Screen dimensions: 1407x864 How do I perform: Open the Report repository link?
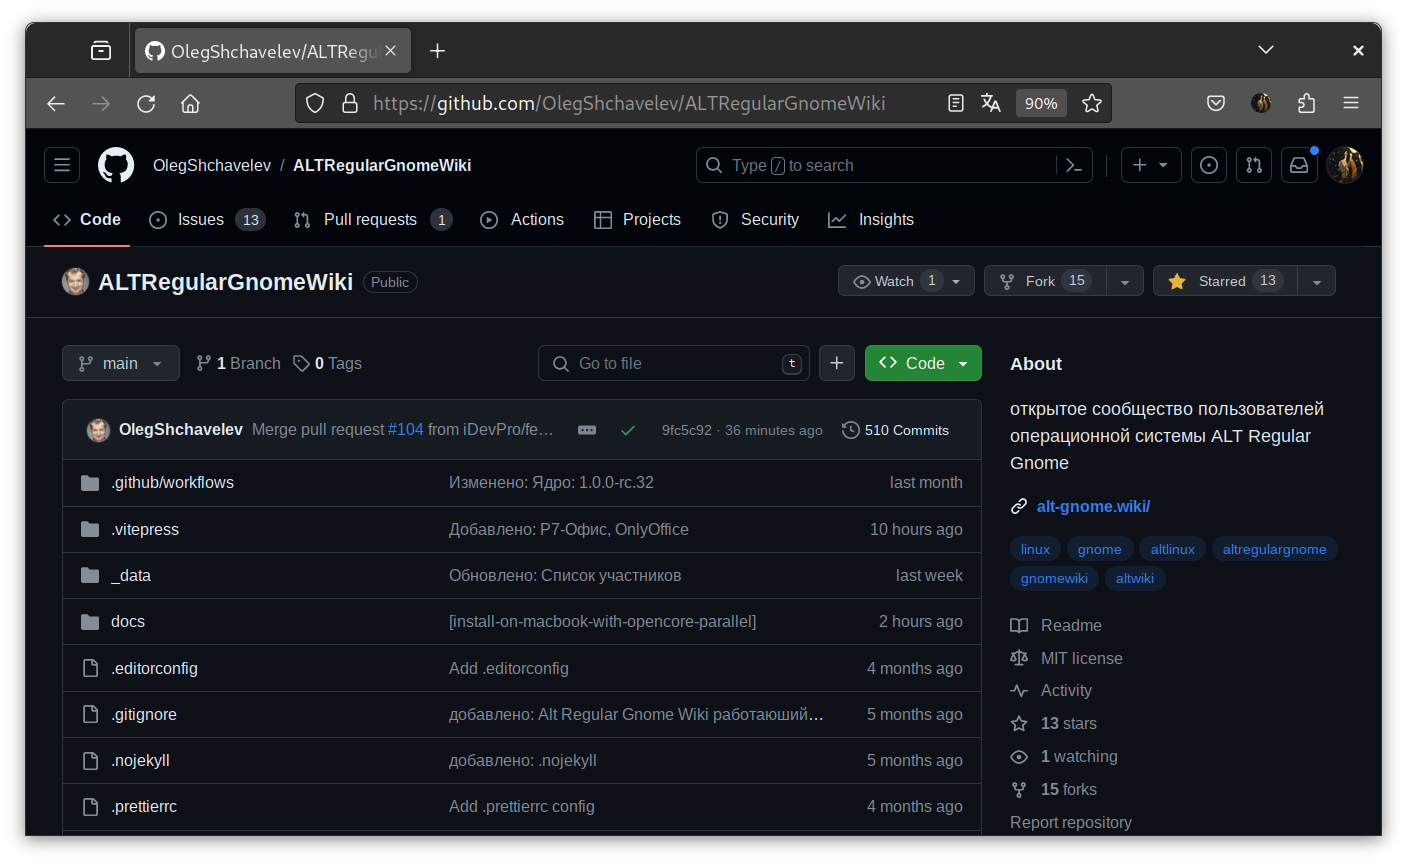pyautogui.click(x=1071, y=822)
